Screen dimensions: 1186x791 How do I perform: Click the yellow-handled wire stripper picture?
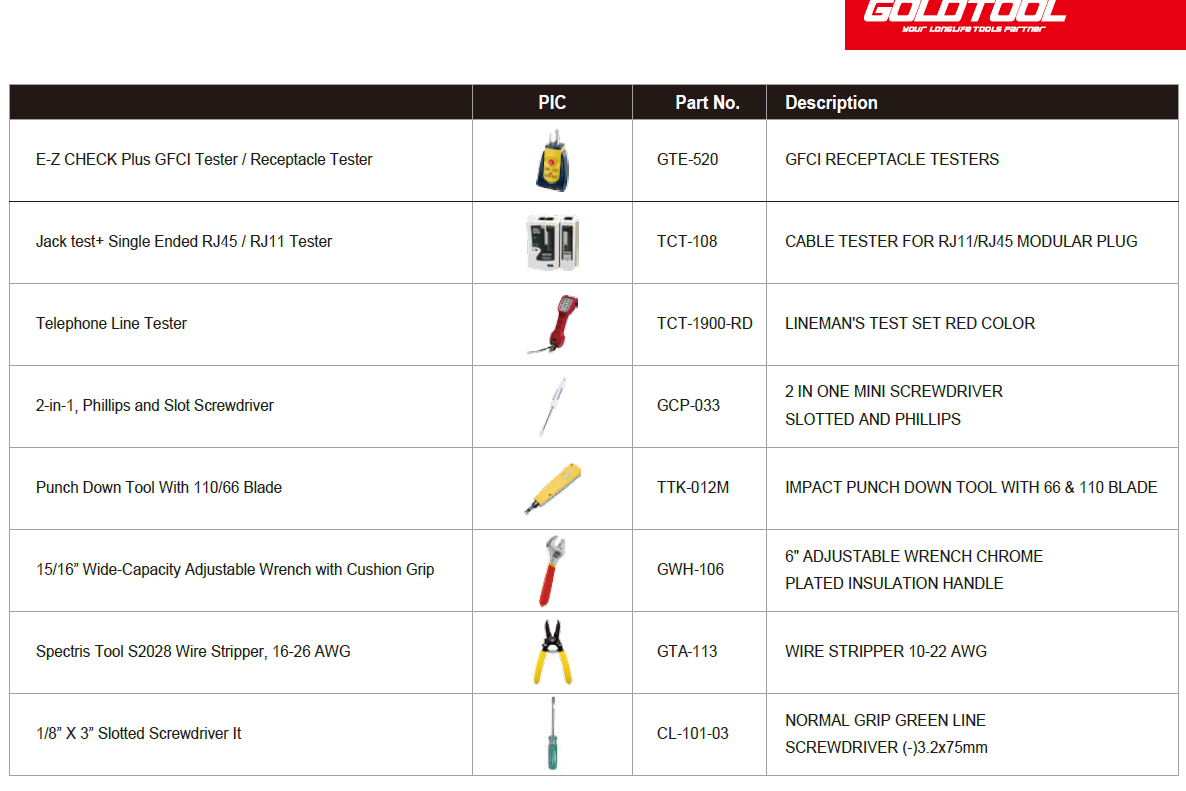pyautogui.click(x=553, y=653)
